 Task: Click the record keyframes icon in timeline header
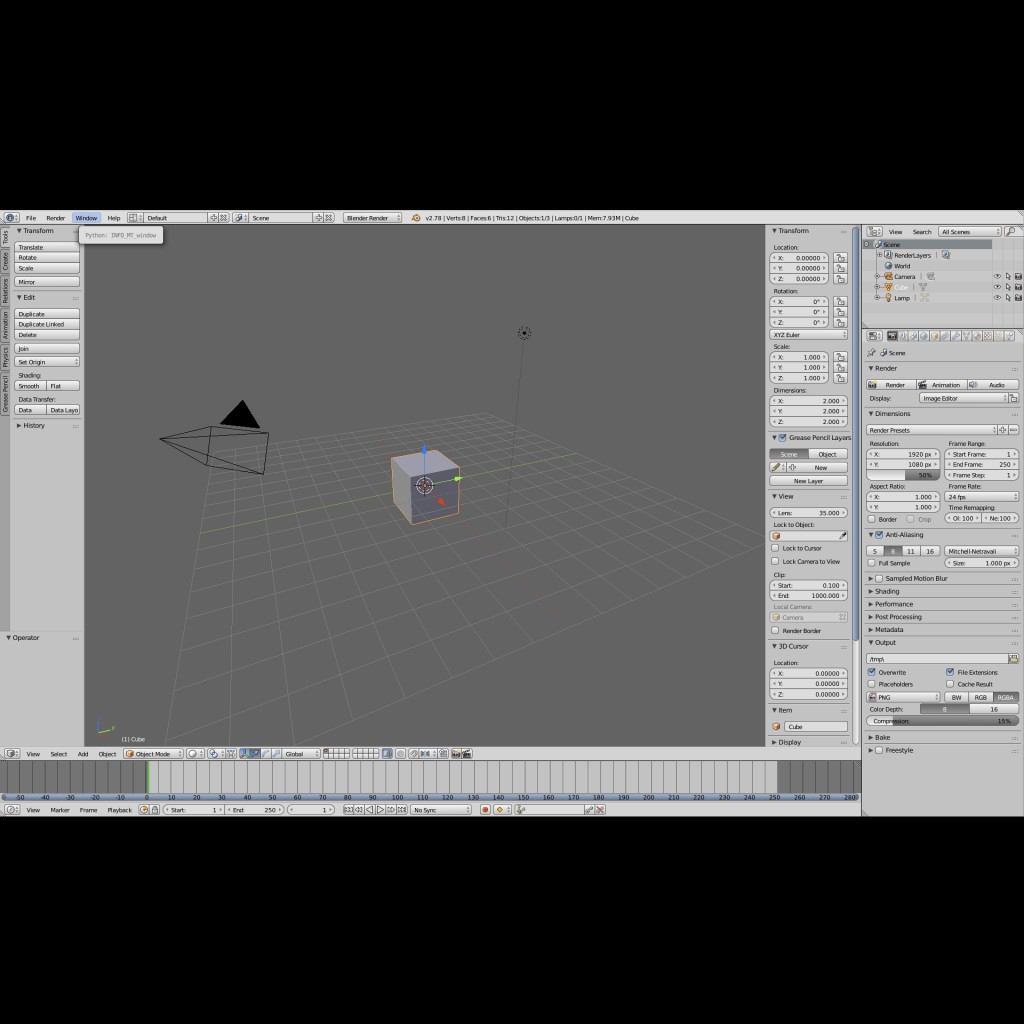click(x=486, y=810)
